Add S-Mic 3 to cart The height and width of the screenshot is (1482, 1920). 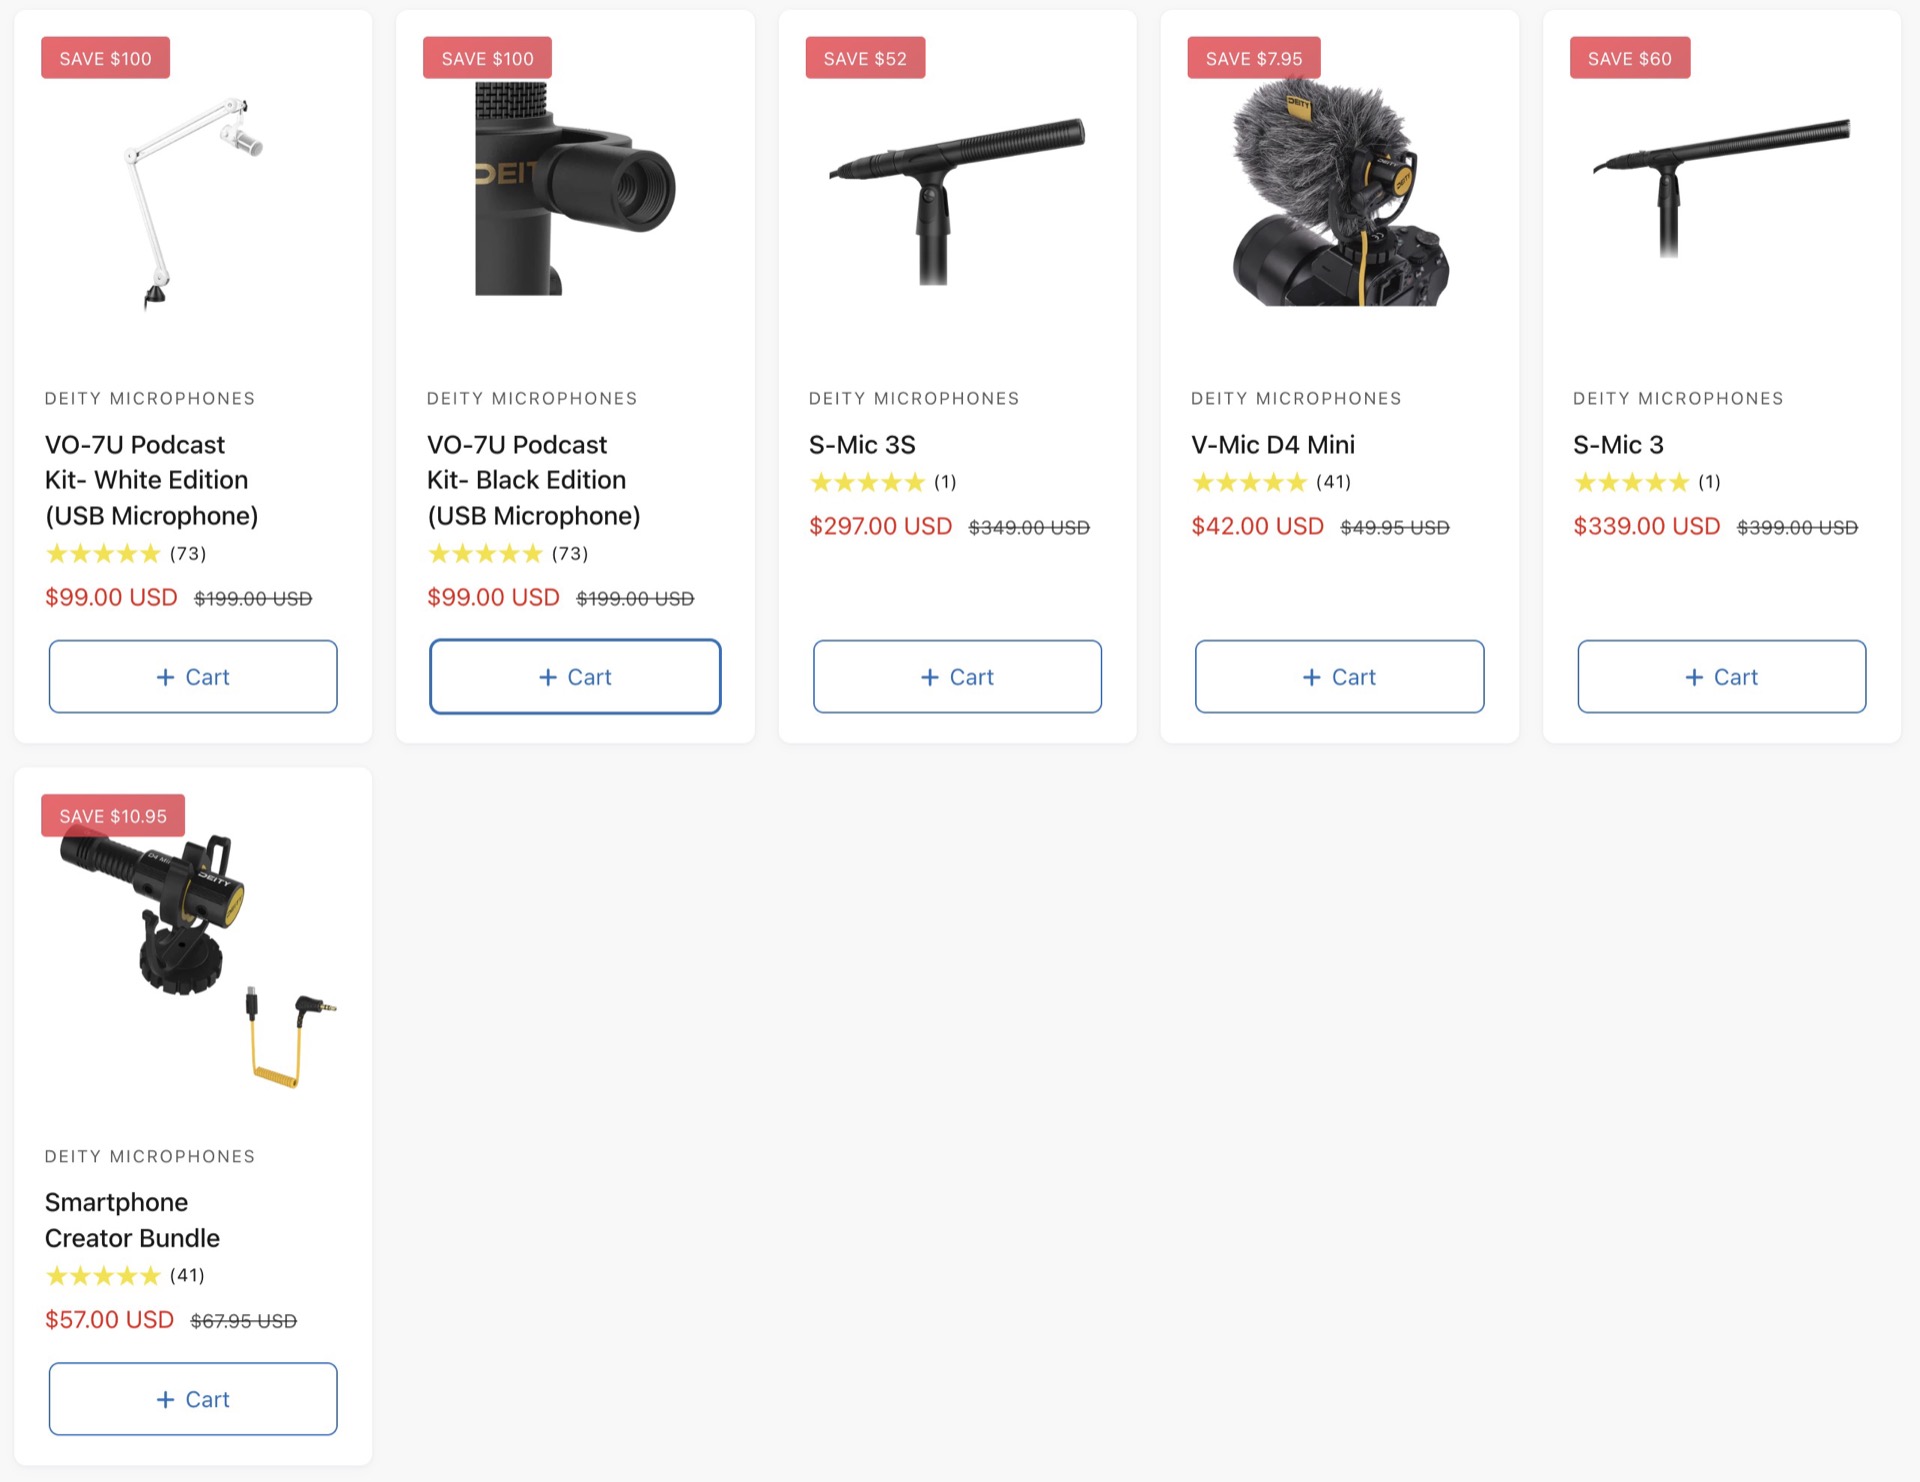(x=1721, y=677)
